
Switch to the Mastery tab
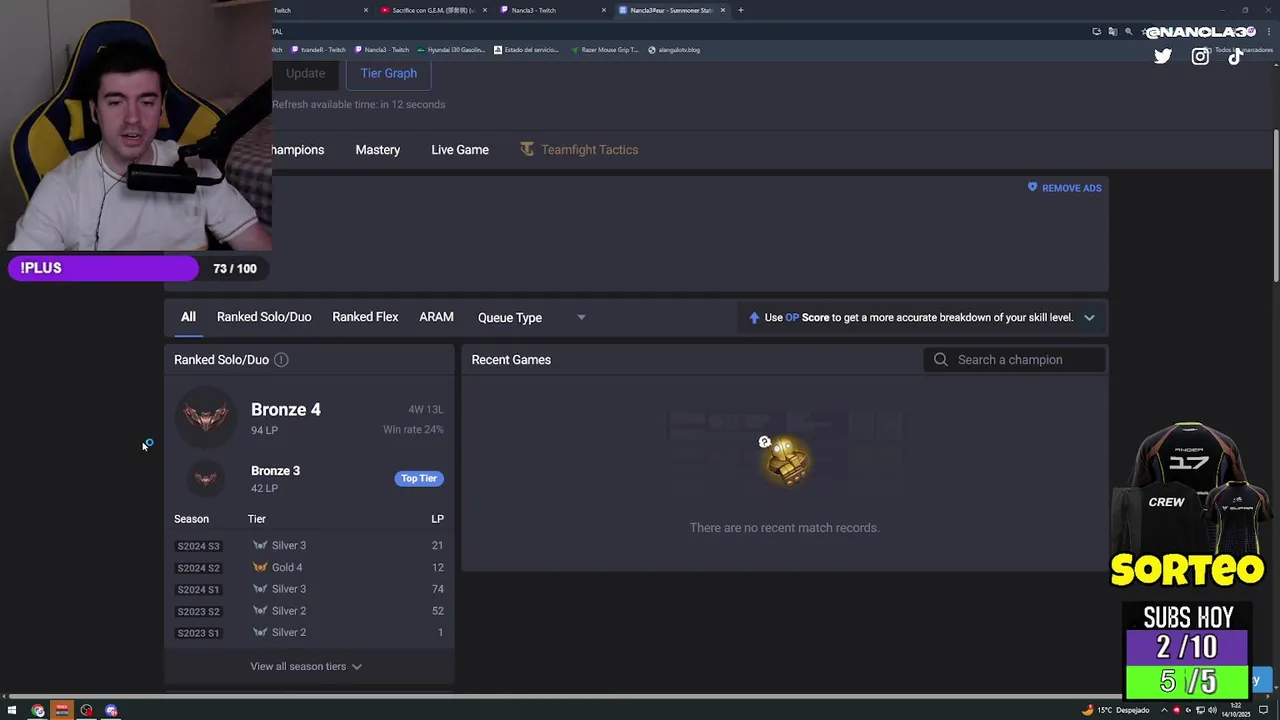(x=377, y=150)
